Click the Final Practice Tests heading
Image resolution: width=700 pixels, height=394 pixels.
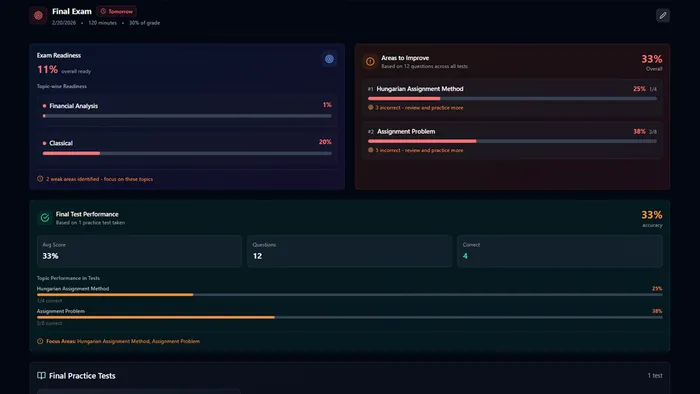click(82, 376)
